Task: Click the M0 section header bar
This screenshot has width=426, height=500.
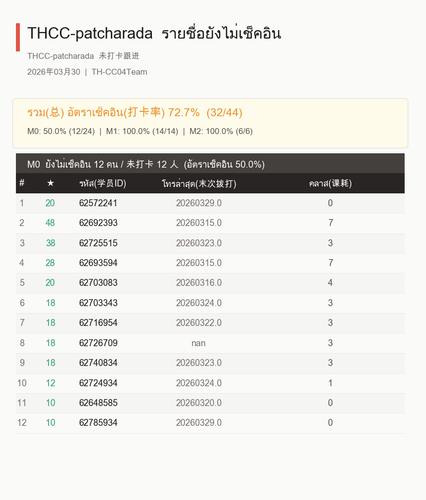Action: [x=210, y=164]
